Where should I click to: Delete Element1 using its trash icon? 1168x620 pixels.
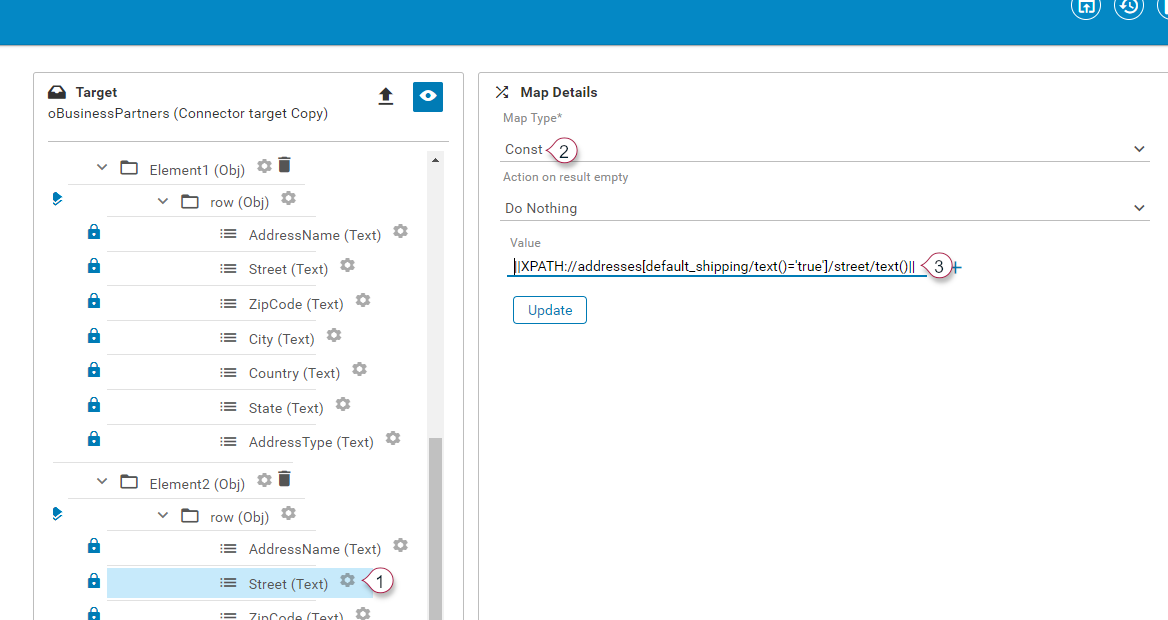click(284, 165)
